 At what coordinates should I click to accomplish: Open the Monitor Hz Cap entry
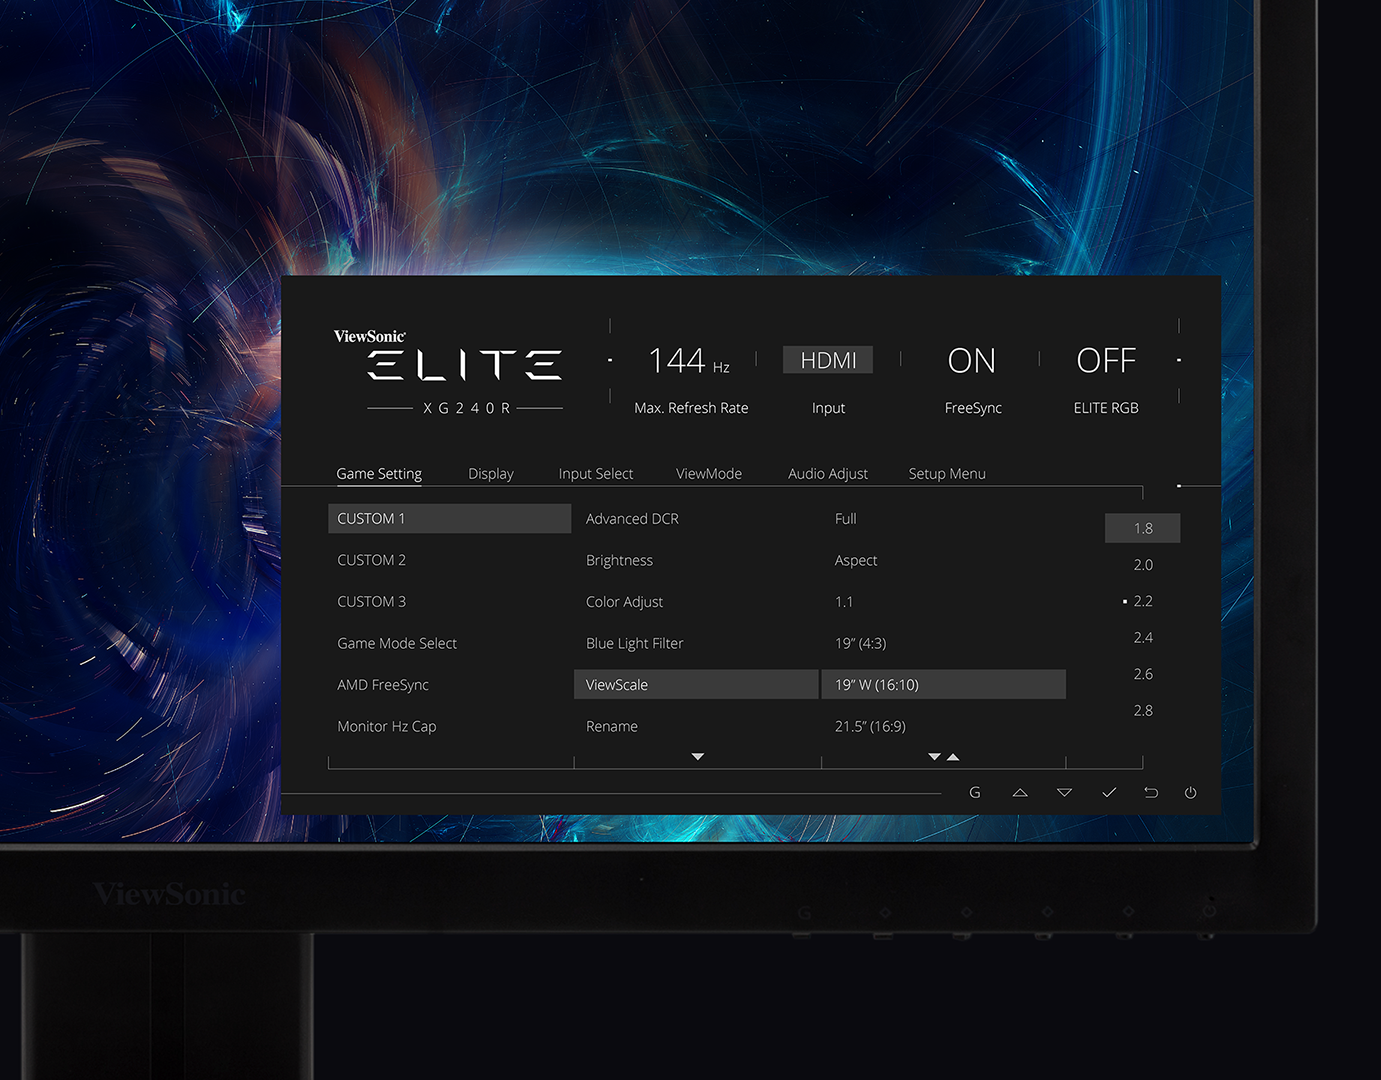(387, 727)
